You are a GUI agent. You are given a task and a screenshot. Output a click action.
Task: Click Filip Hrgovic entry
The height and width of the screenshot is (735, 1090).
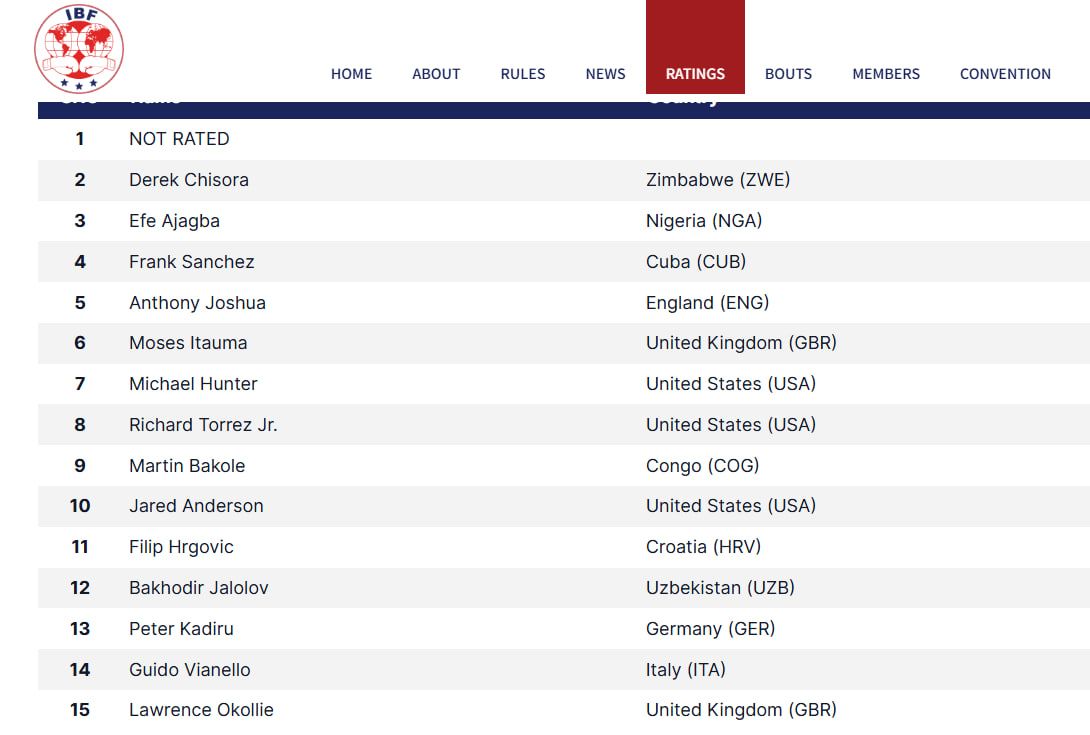pyautogui.click(x=181, y=547)
